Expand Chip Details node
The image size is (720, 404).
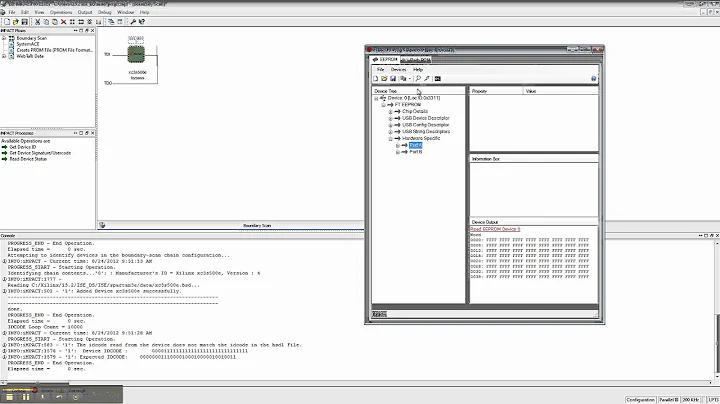(391, 112)
